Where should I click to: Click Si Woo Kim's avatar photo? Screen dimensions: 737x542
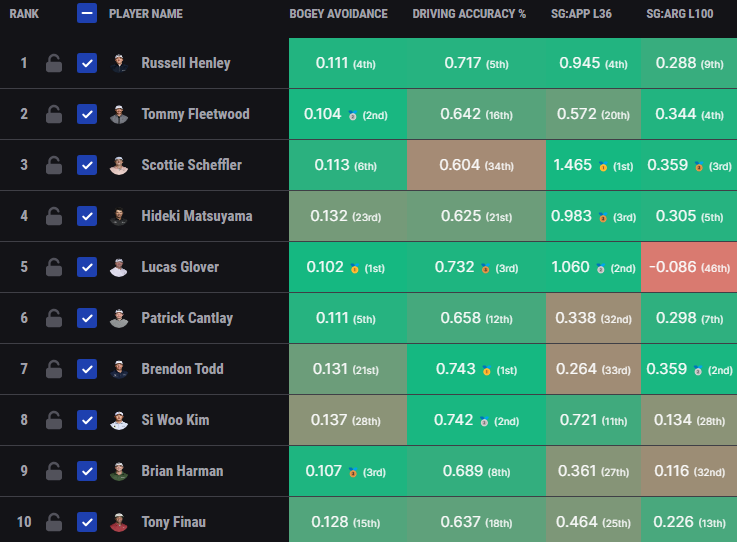tap(119, 420)
